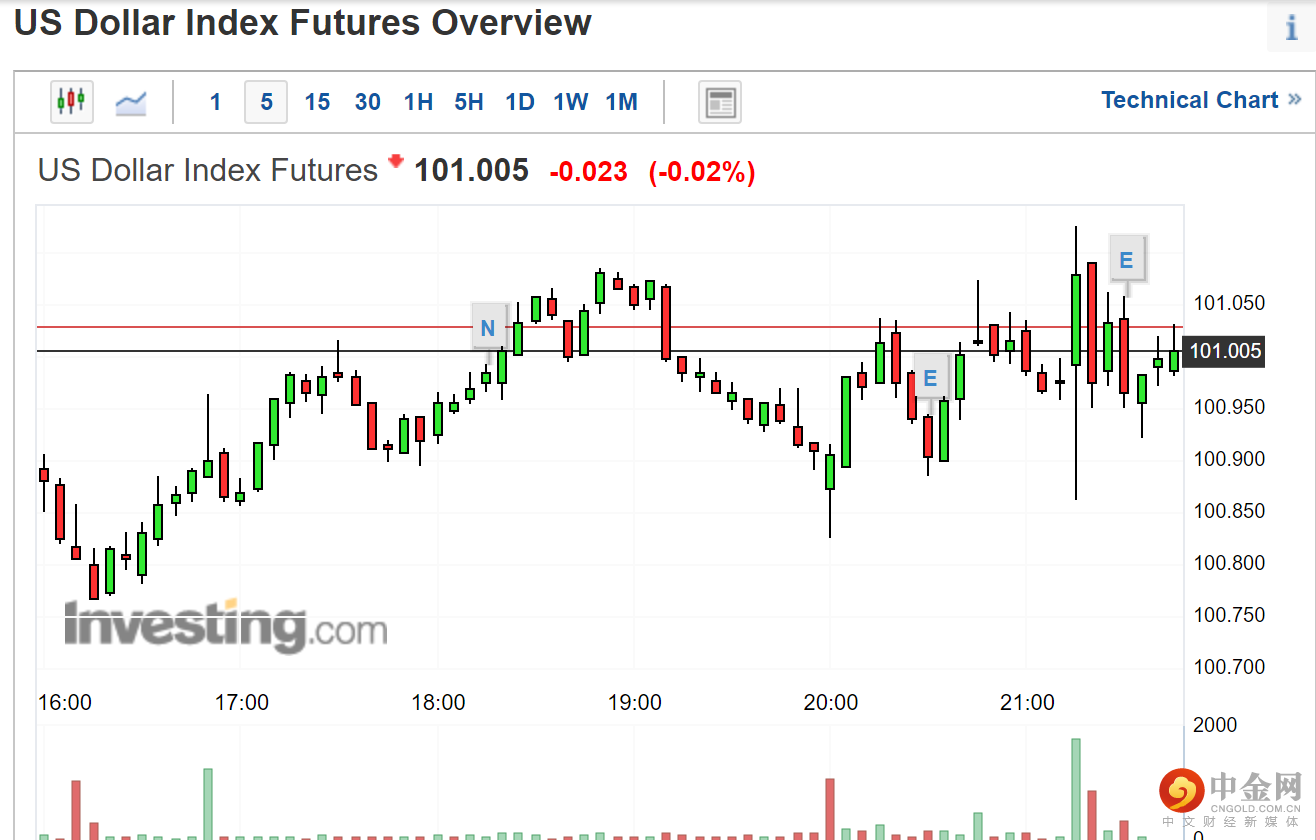Click the info icon top right
Viewport: 1316px width, 840px height.
[1291, 27]
